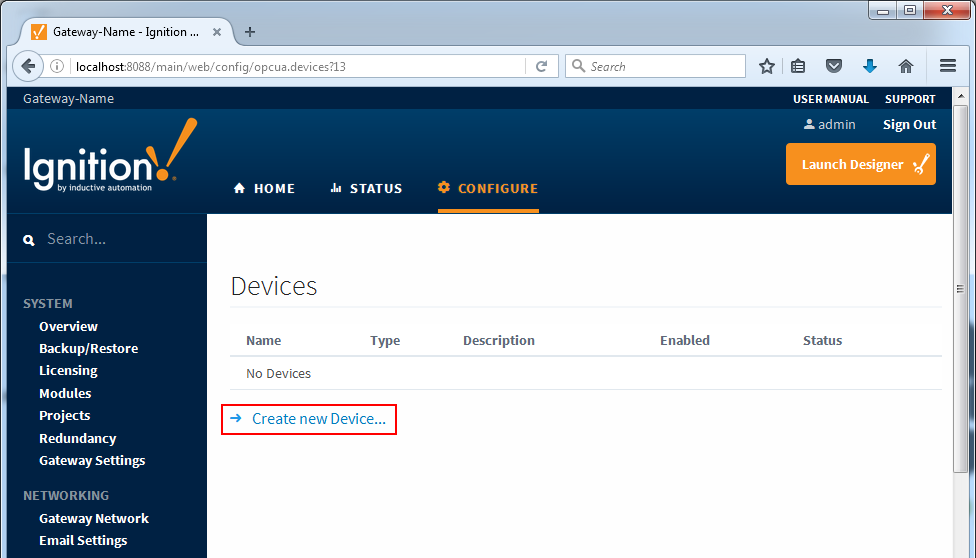This screenshot has width=976, height=558.
Task: Click the Launch Designer button
Action: coord(860,165)
